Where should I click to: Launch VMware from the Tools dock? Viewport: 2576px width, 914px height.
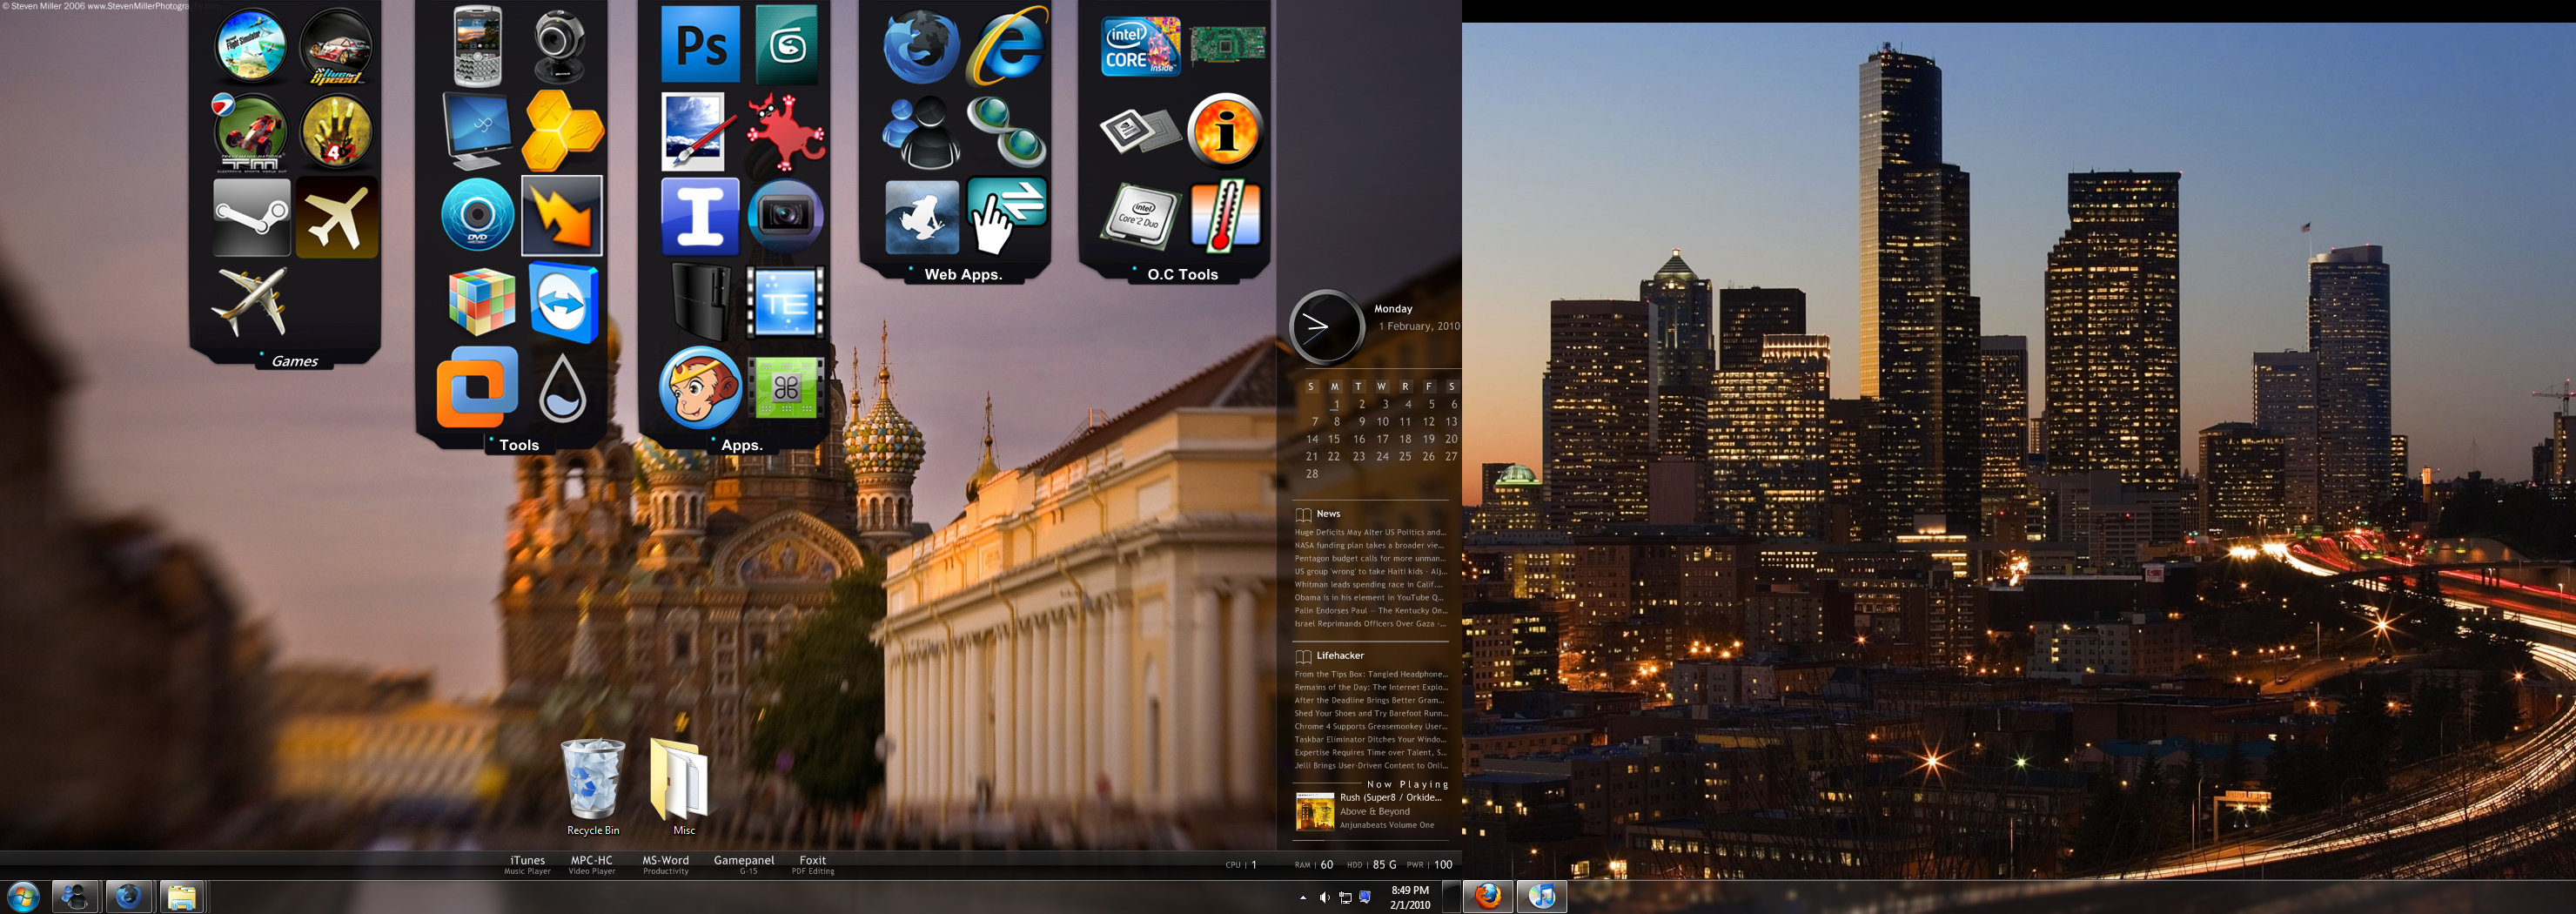[477, 387]
